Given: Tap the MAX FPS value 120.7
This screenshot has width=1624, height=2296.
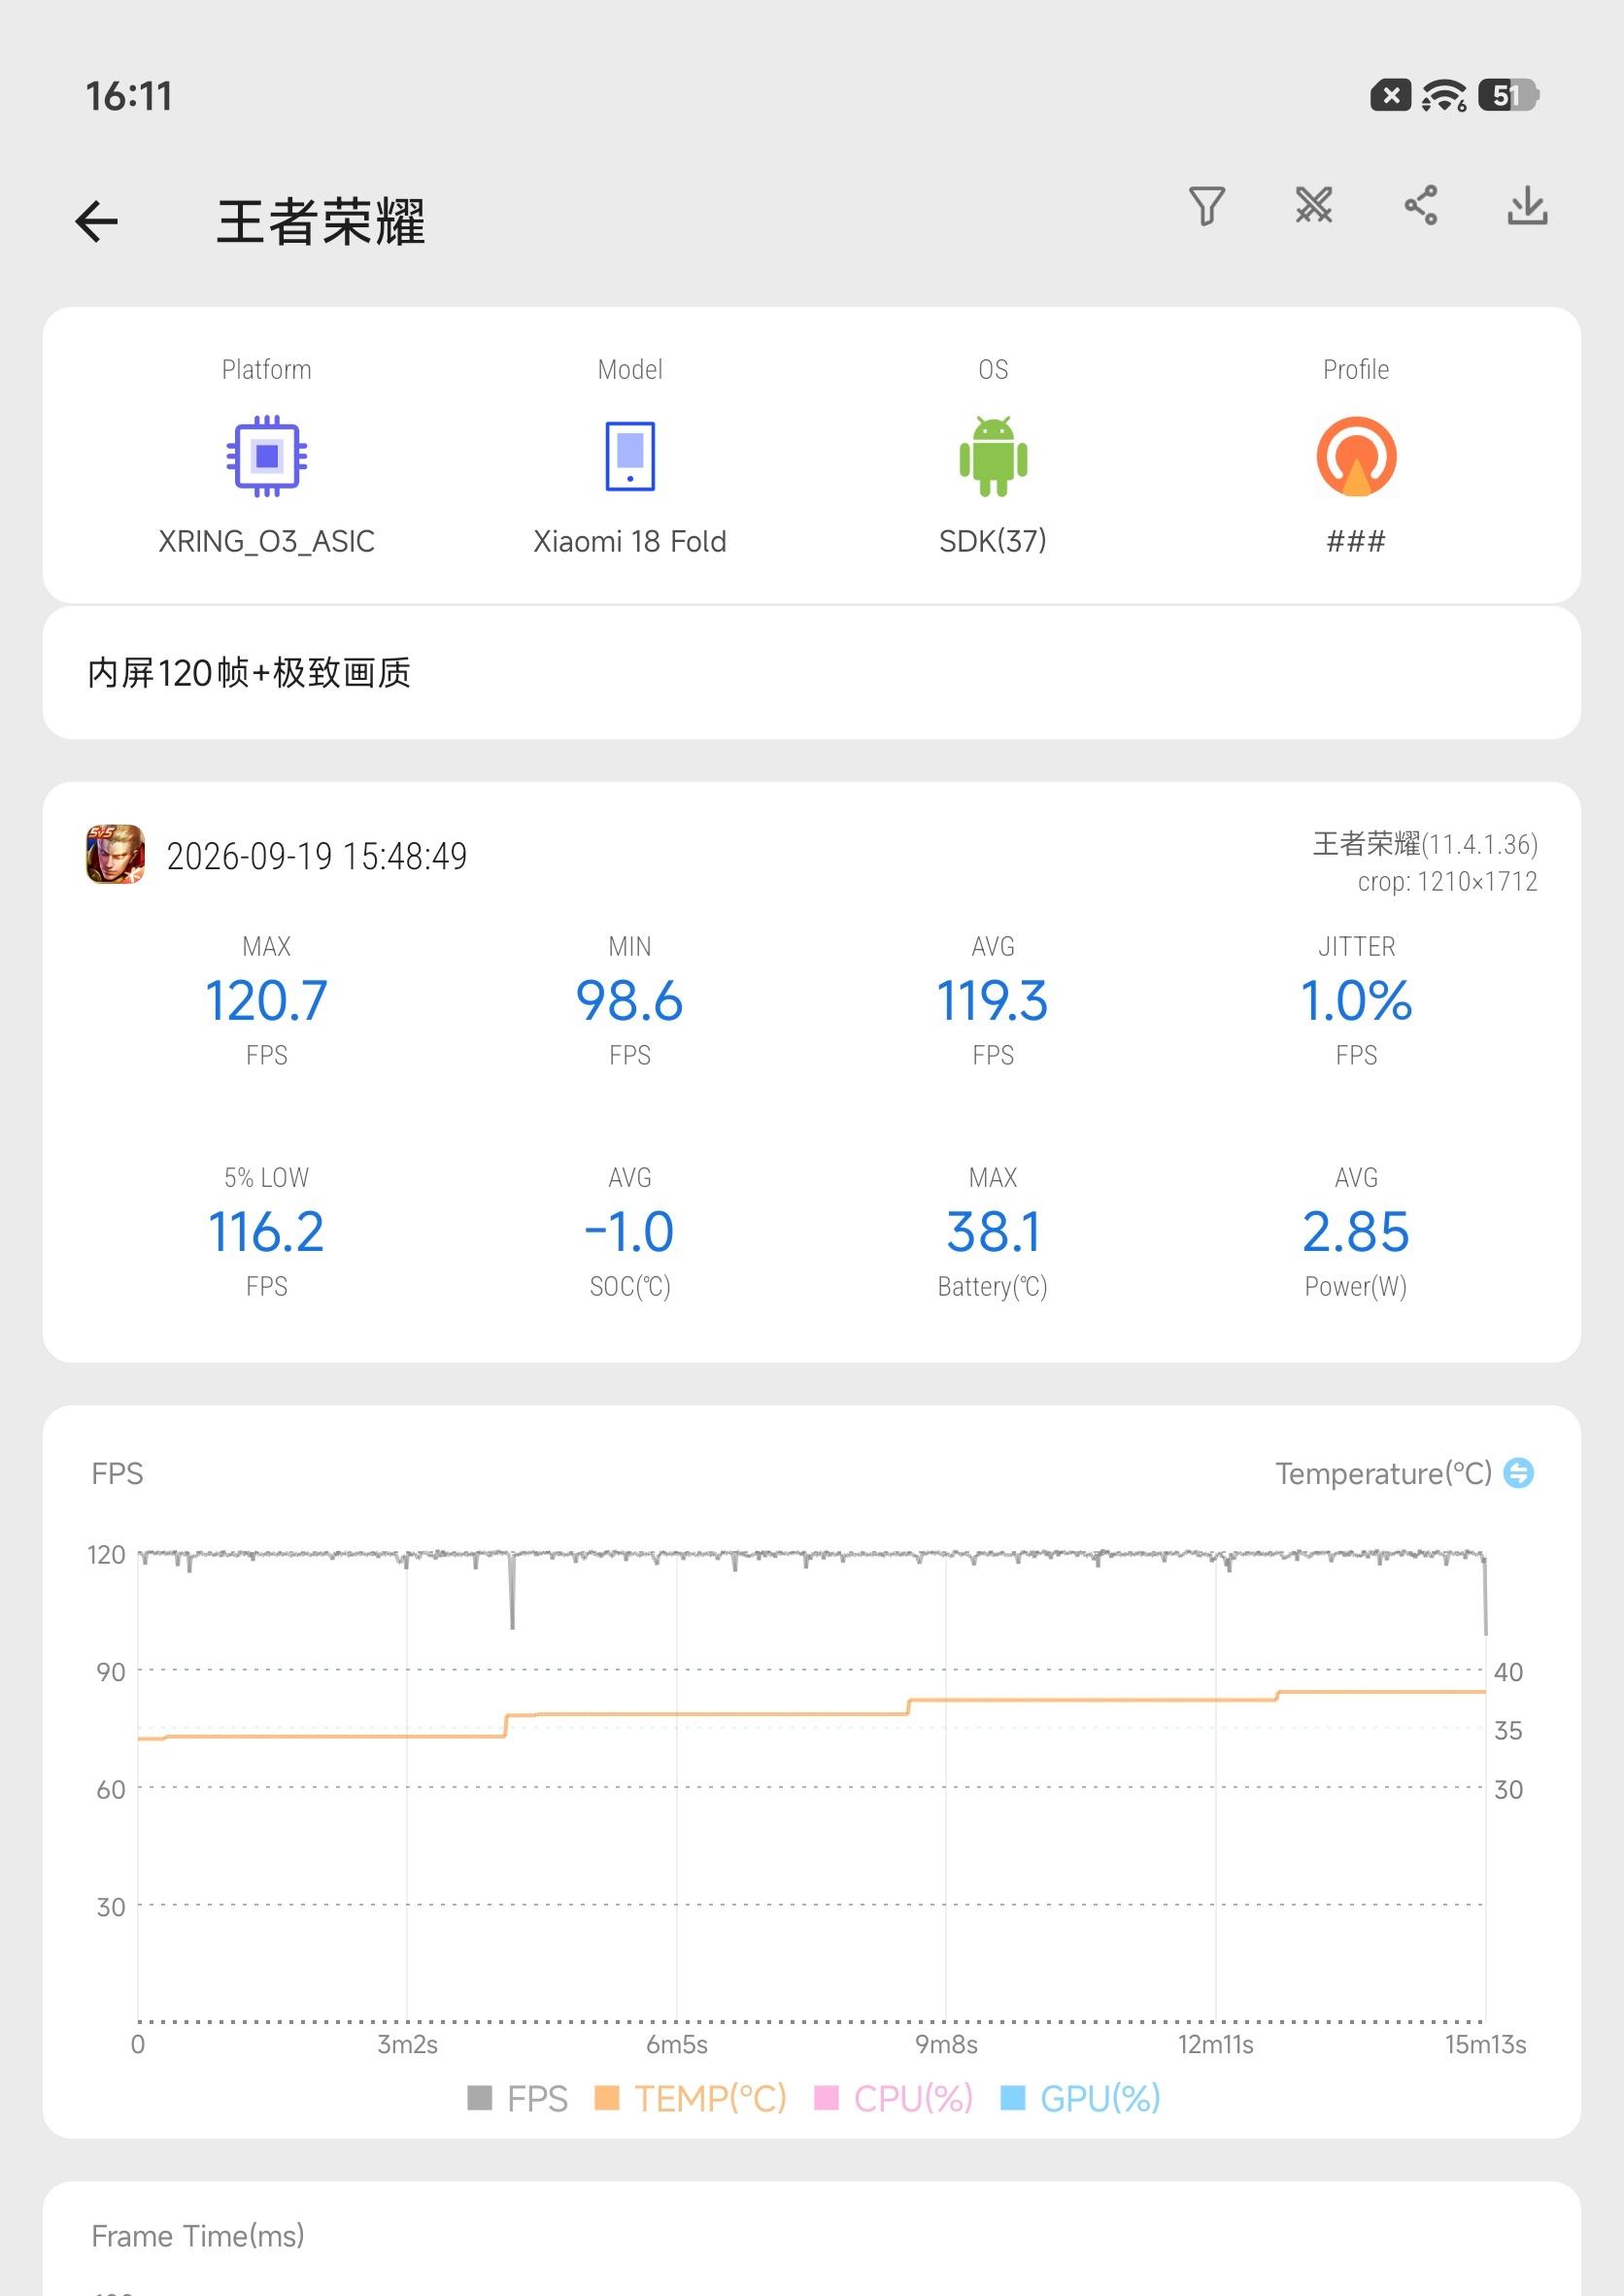Looking at the screenshot, I should (x=267, y=1000).
